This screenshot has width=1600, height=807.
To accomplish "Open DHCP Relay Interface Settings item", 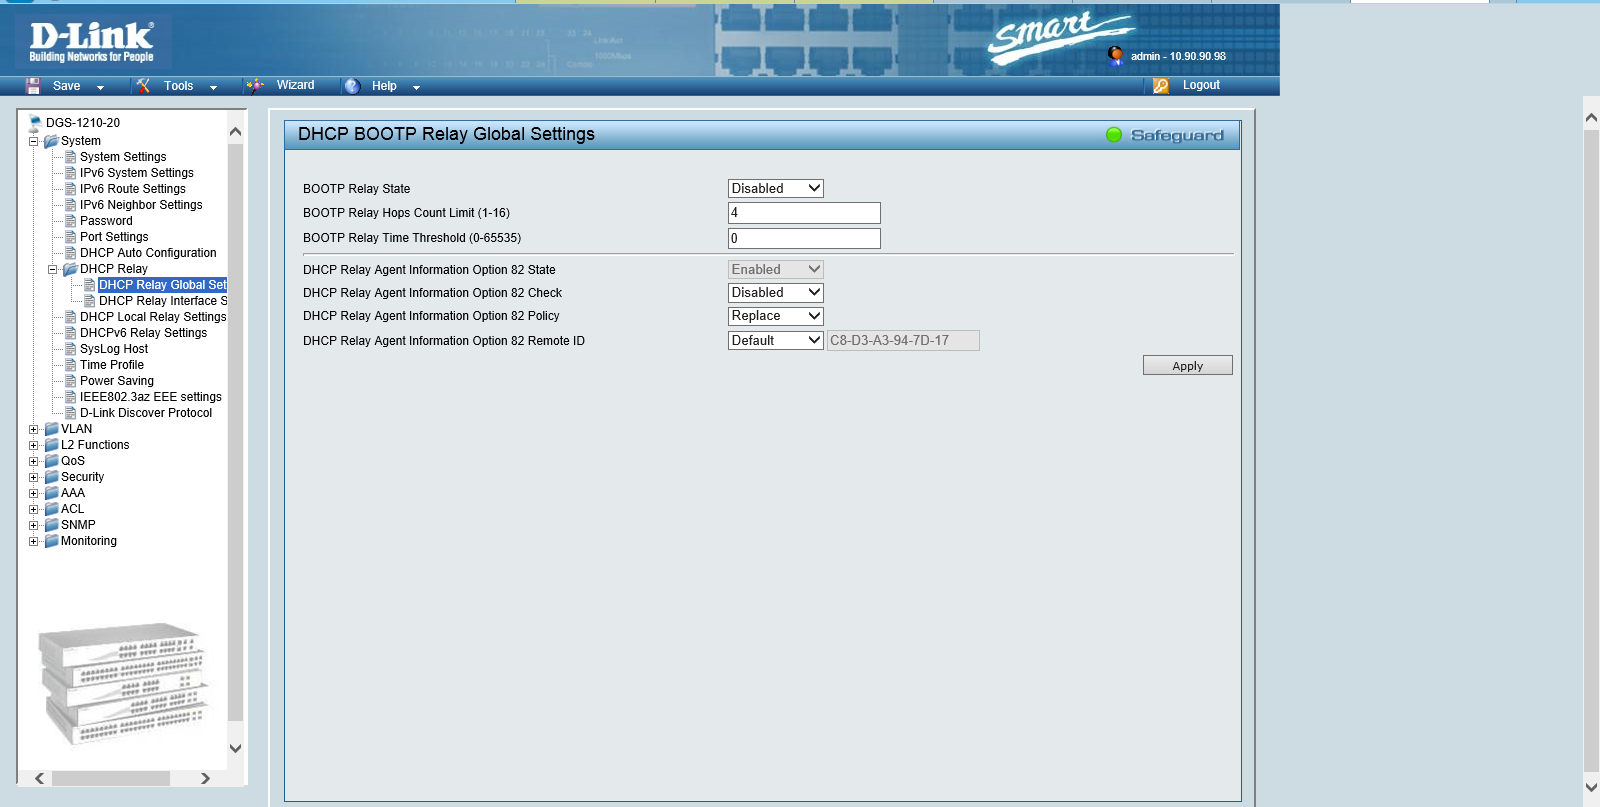I will point(163,301).
